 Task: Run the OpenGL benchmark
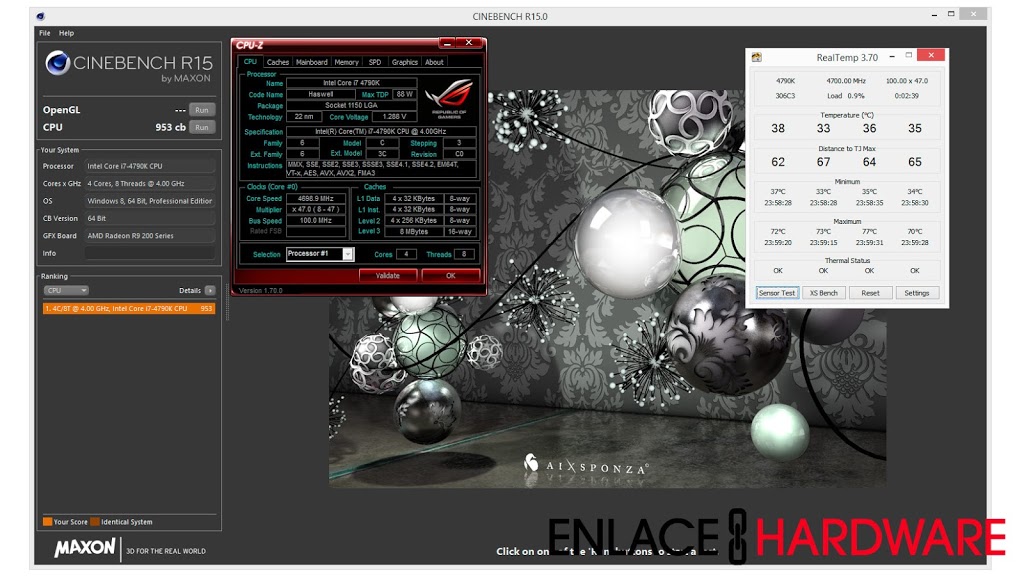(202, 110)
